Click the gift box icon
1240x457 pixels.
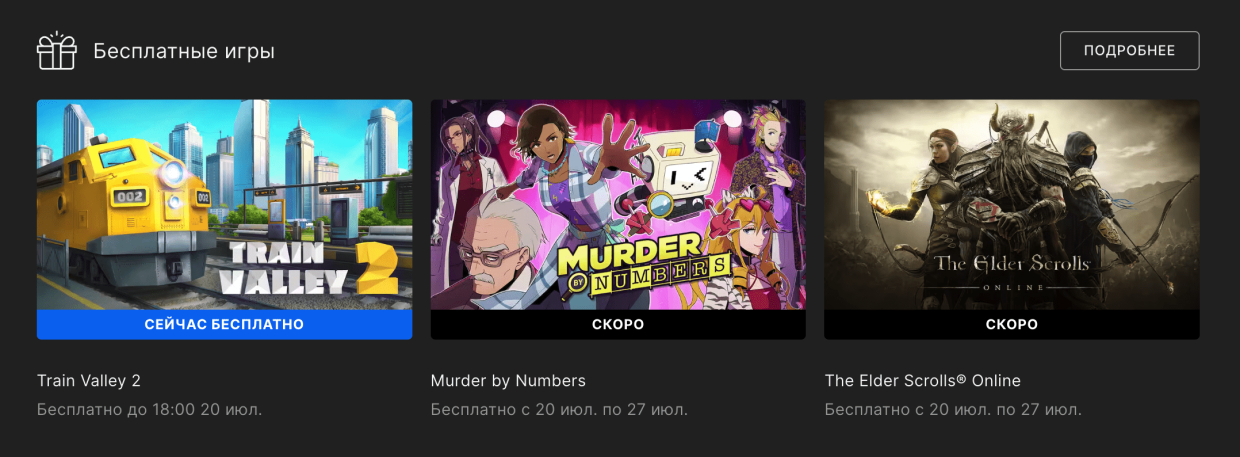pyautogui.click(x=57, y=50)
